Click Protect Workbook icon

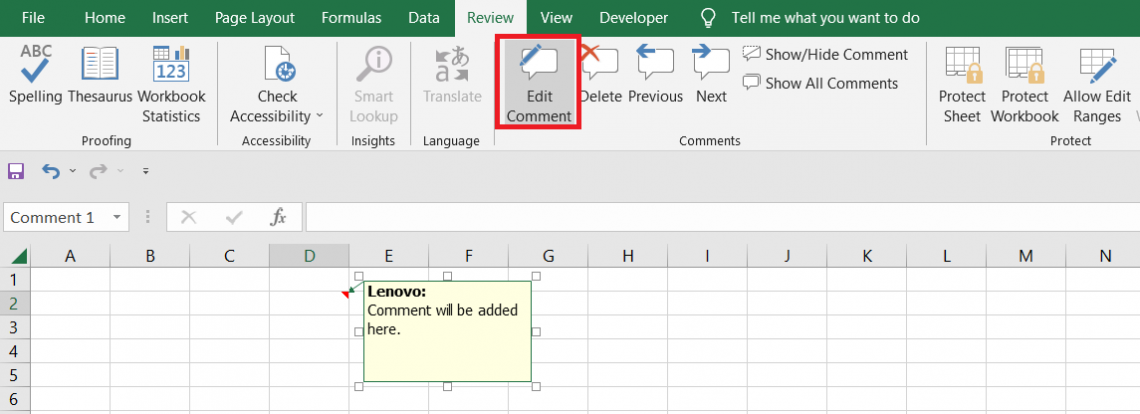click(1024, 82)
